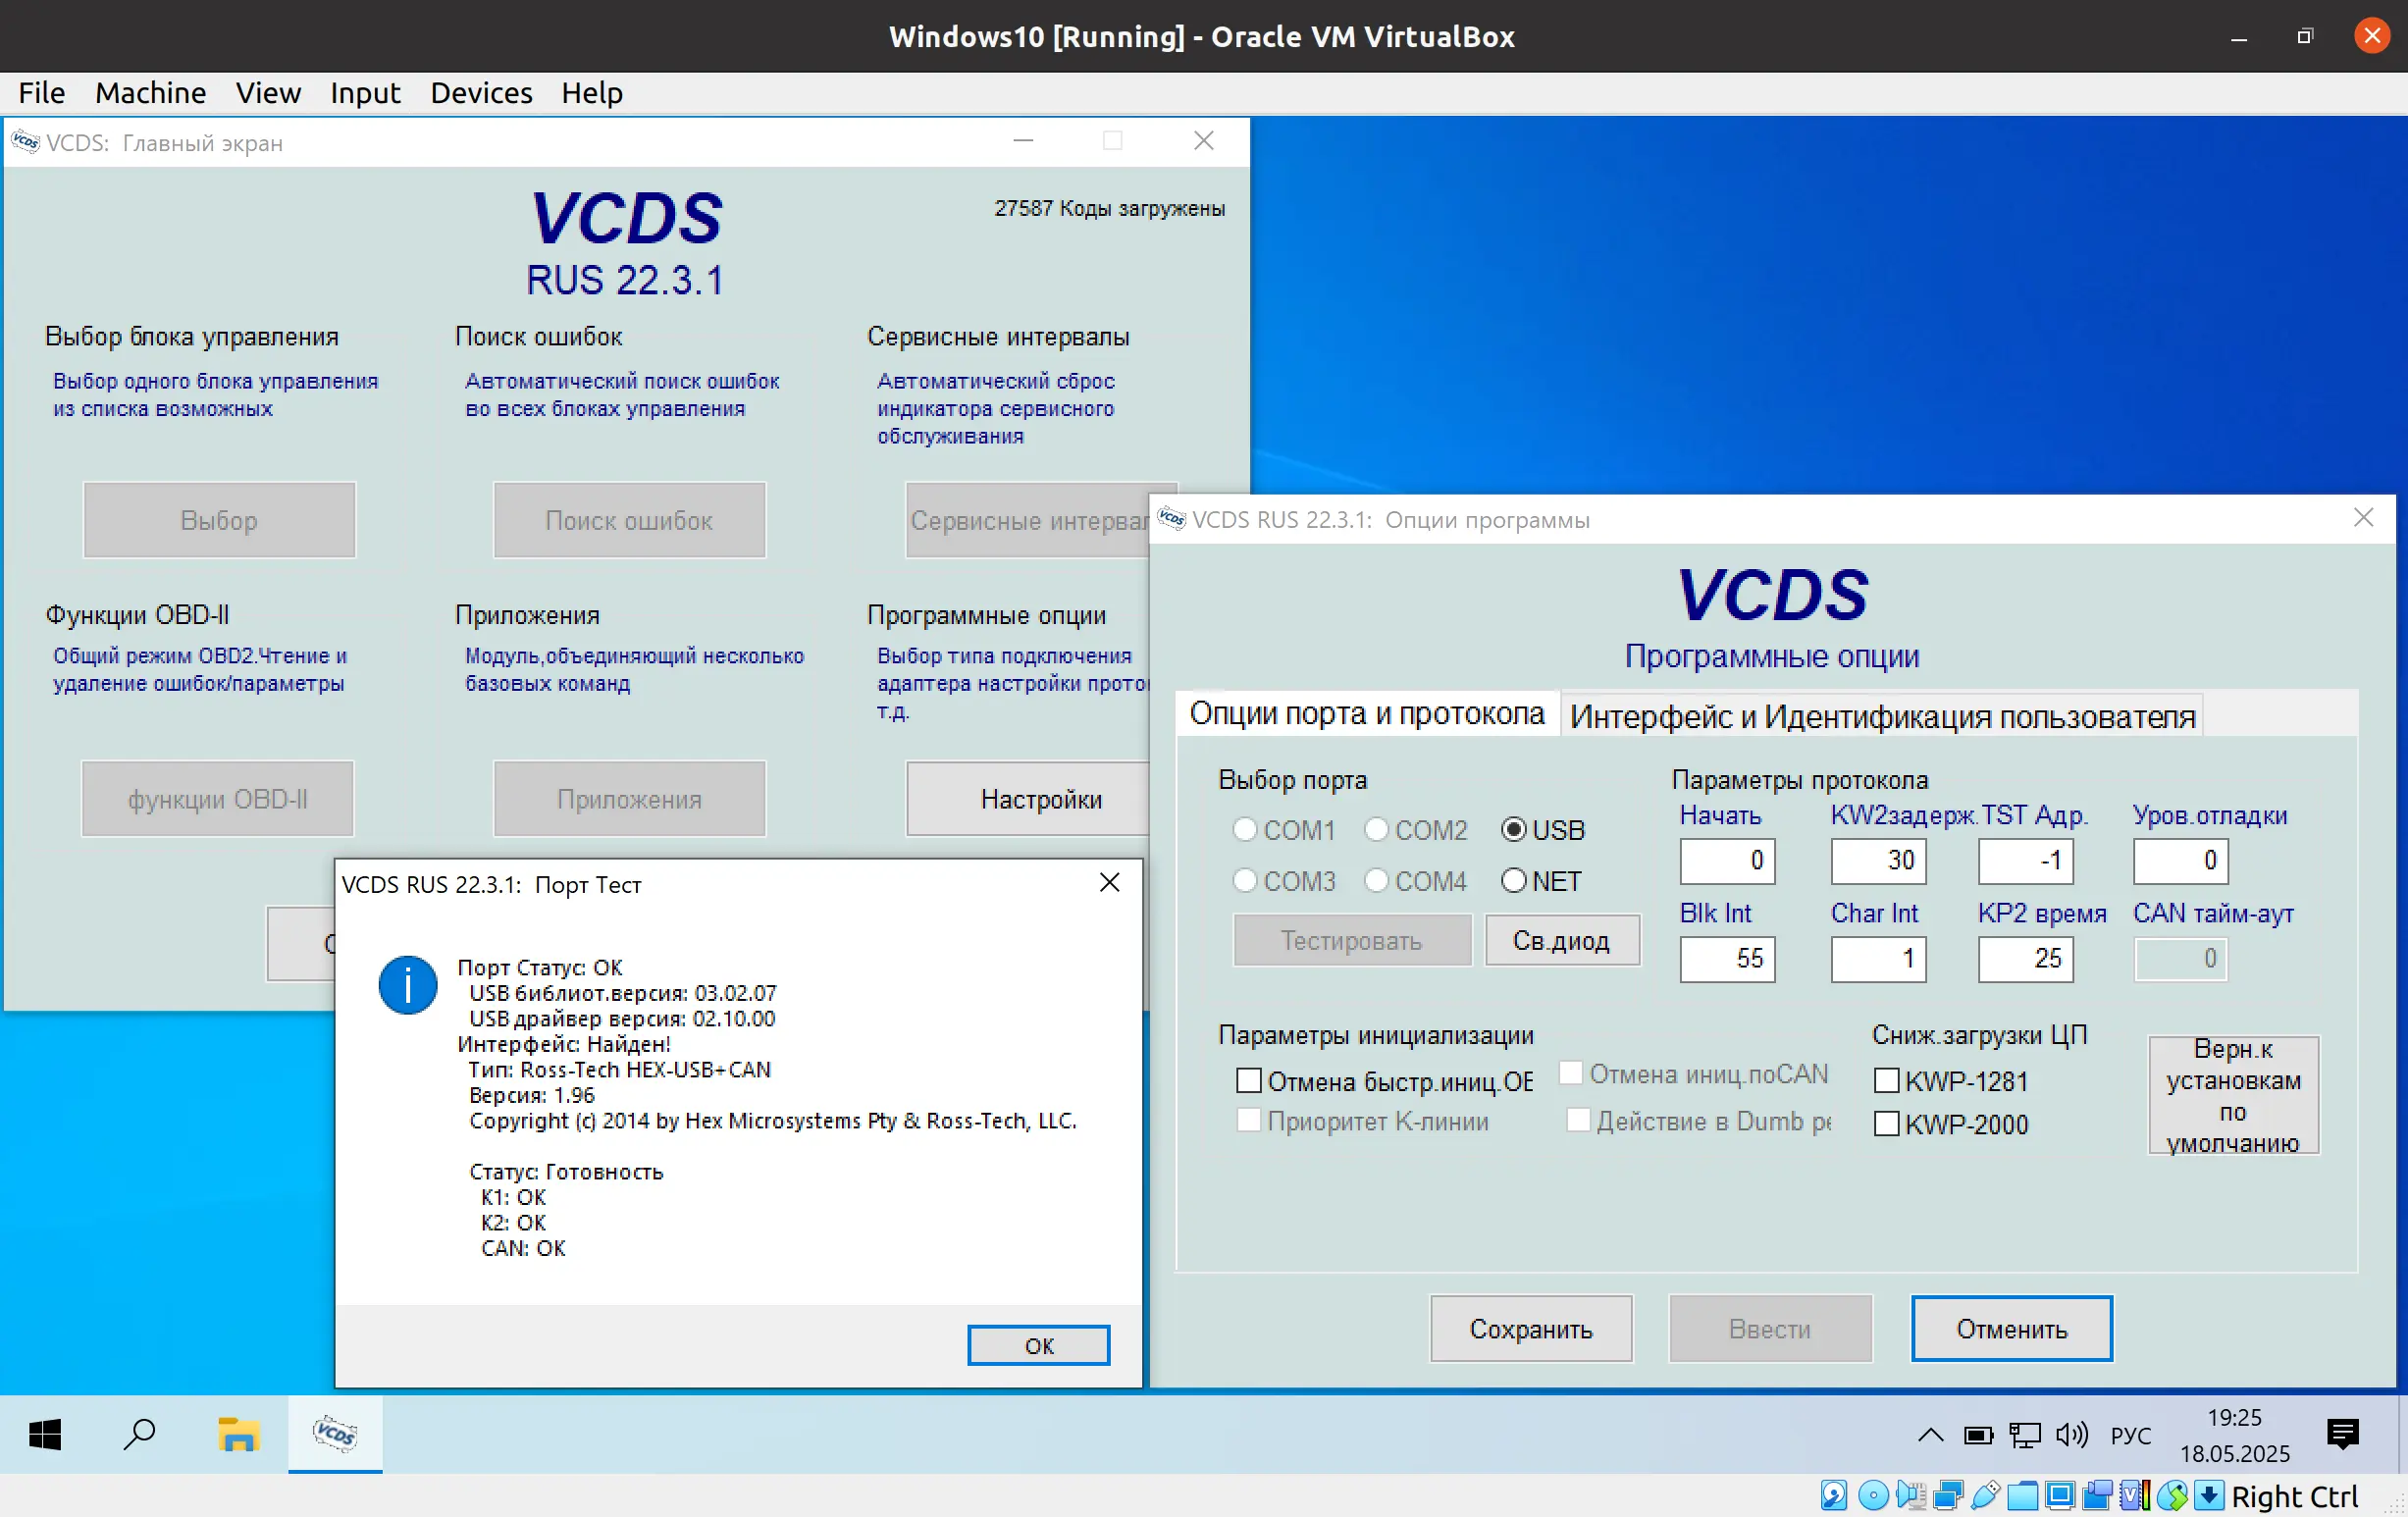This screenshot has width=2408, height=1517.
Task: Open the VirtualBox Devices menu
Action: (x=481, y=93)
